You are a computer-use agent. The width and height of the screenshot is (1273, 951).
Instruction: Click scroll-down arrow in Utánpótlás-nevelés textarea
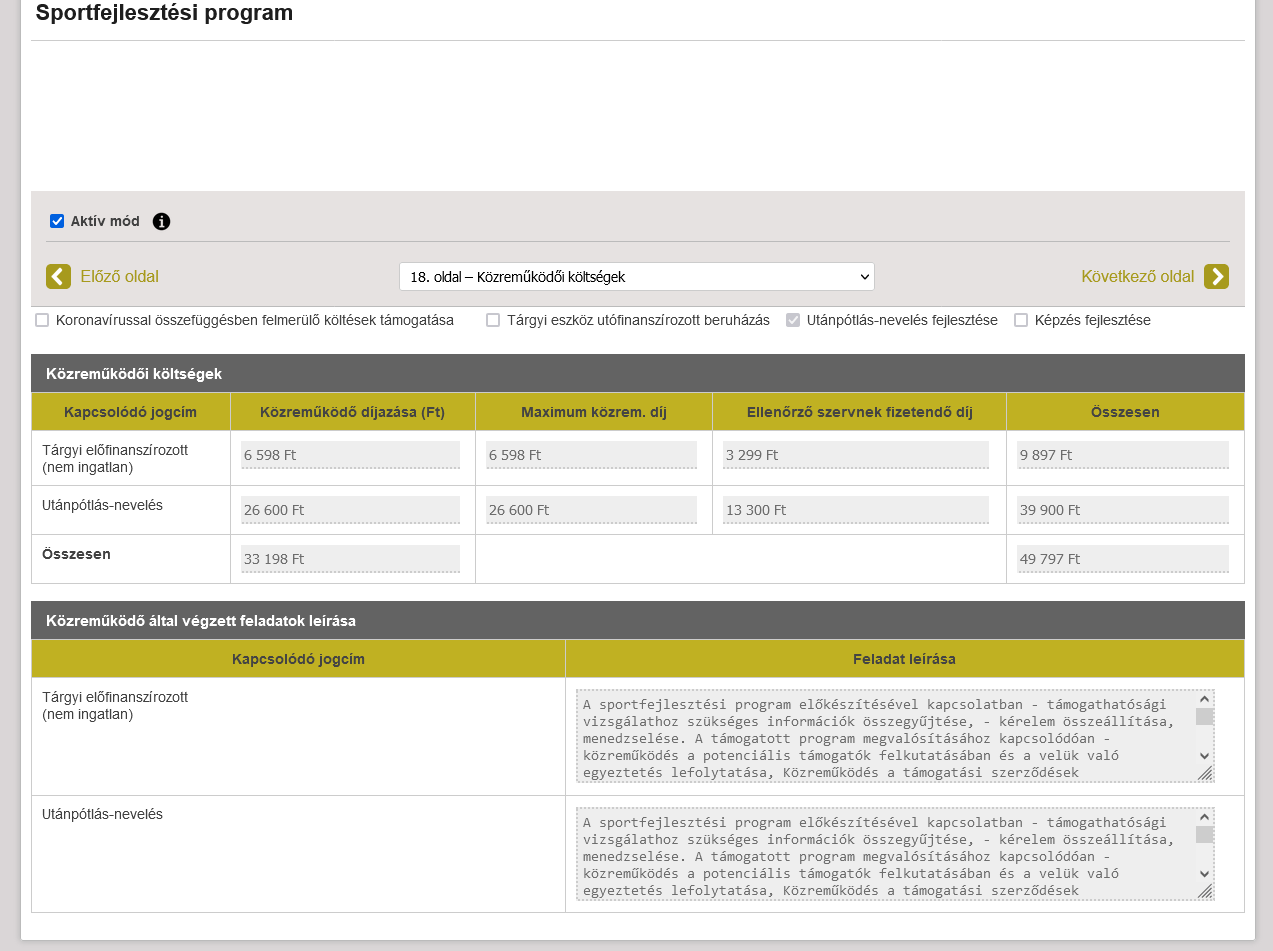(x=1204, y=874)
